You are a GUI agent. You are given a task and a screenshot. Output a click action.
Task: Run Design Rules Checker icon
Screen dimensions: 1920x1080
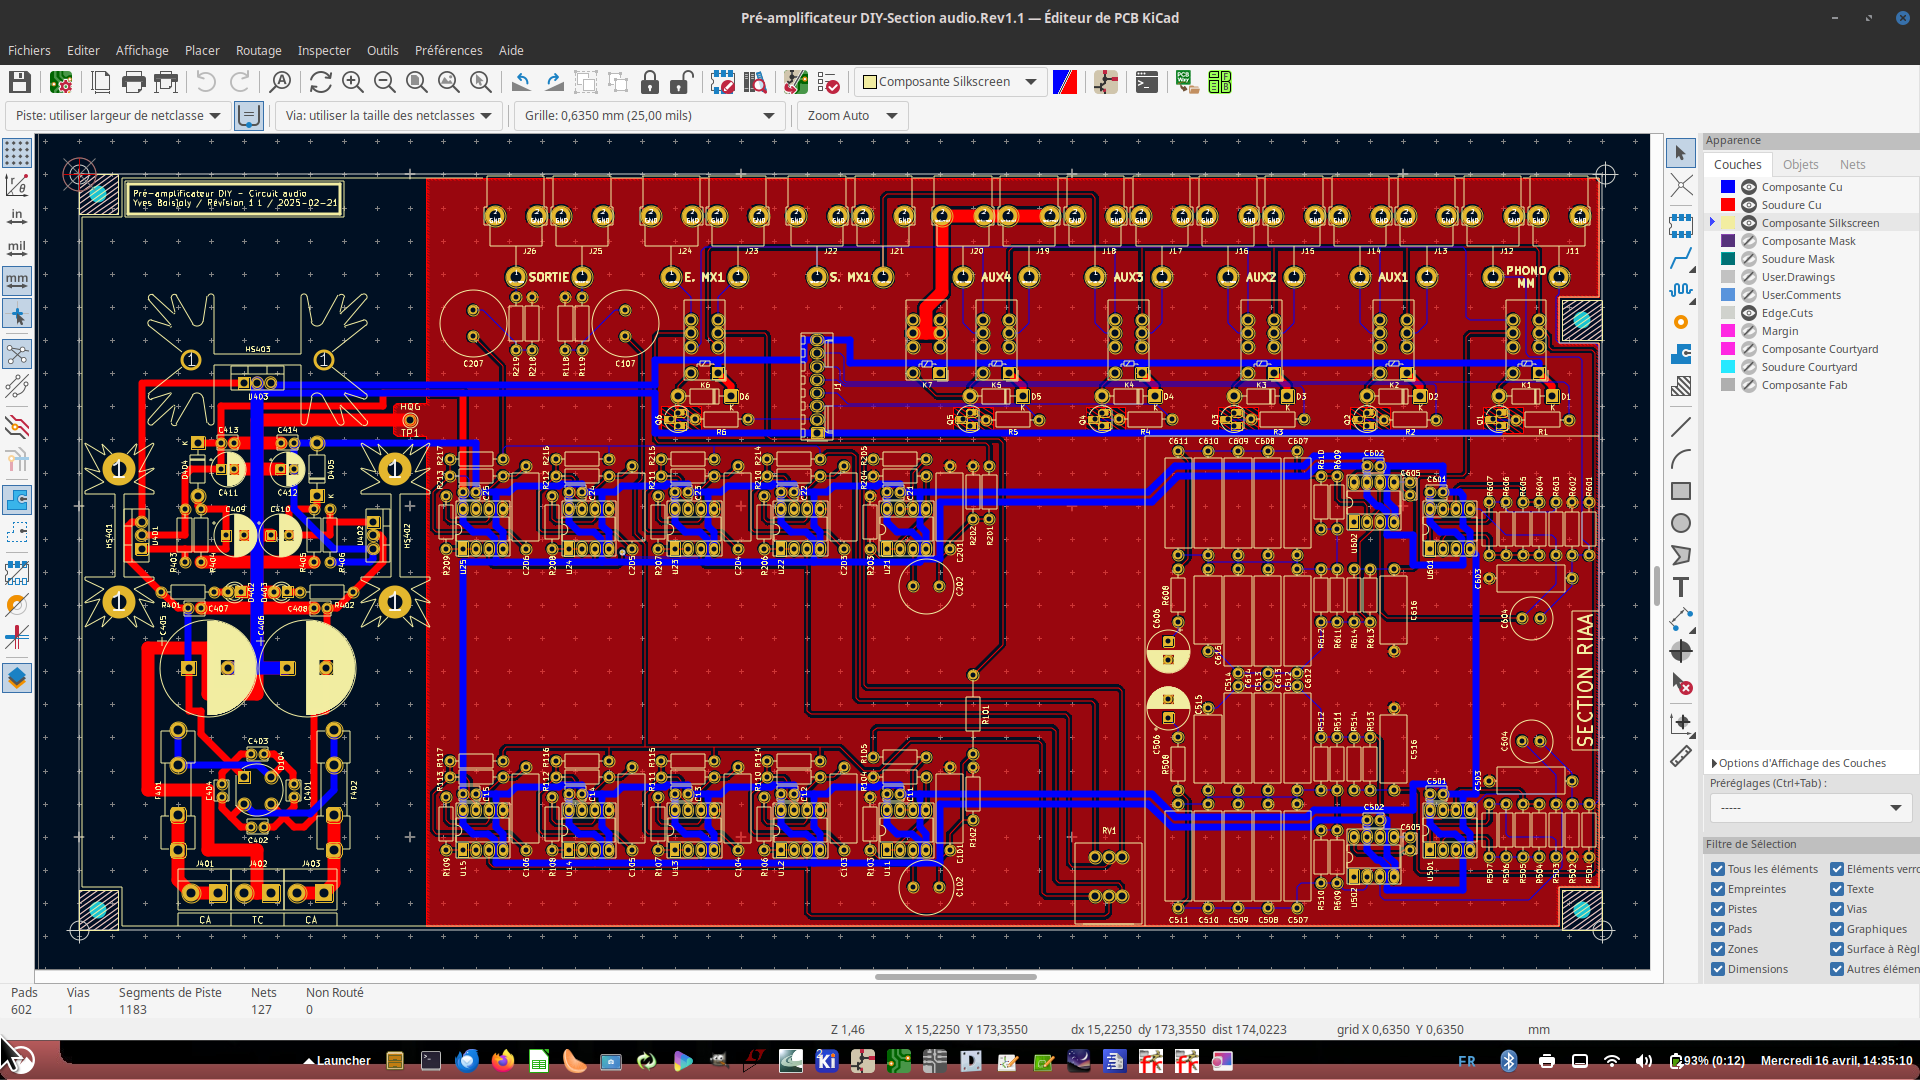pos(828,82)
